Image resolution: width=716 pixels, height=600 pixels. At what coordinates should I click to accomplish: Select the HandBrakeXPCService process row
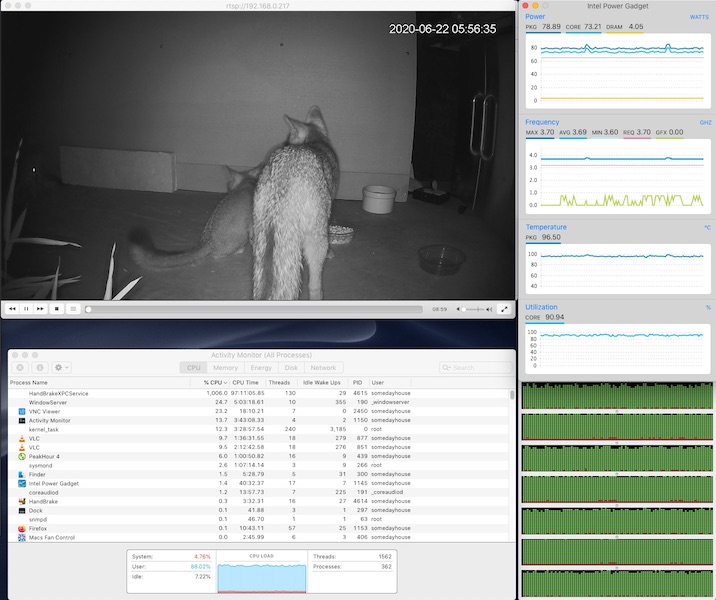point(258,393)
